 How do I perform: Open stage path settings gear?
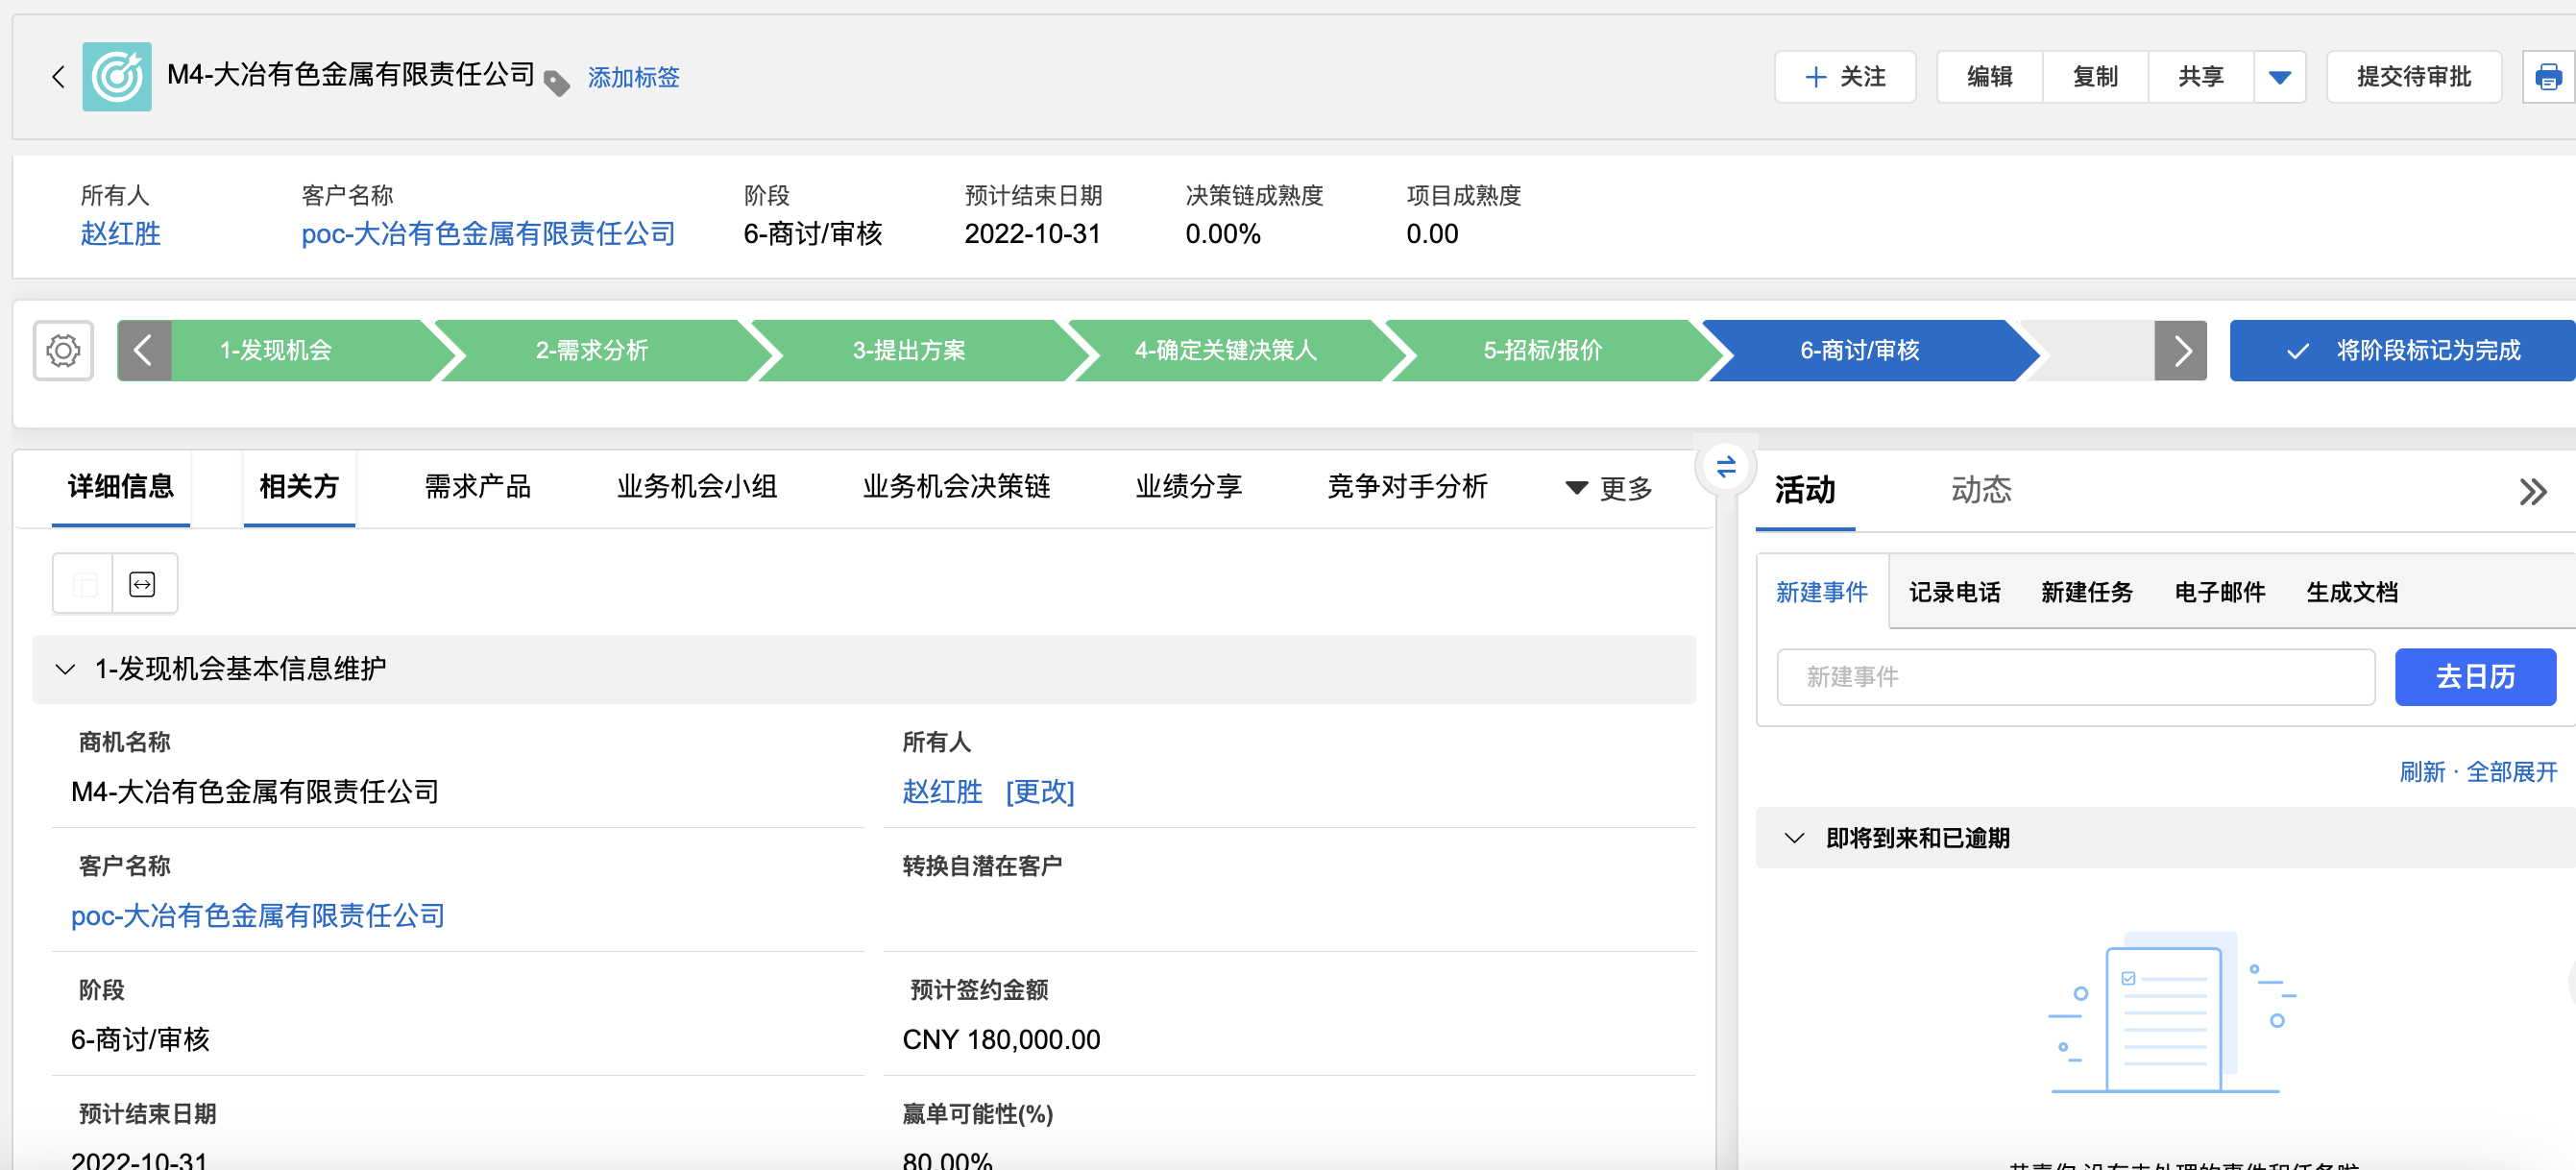tap(63, 351)
